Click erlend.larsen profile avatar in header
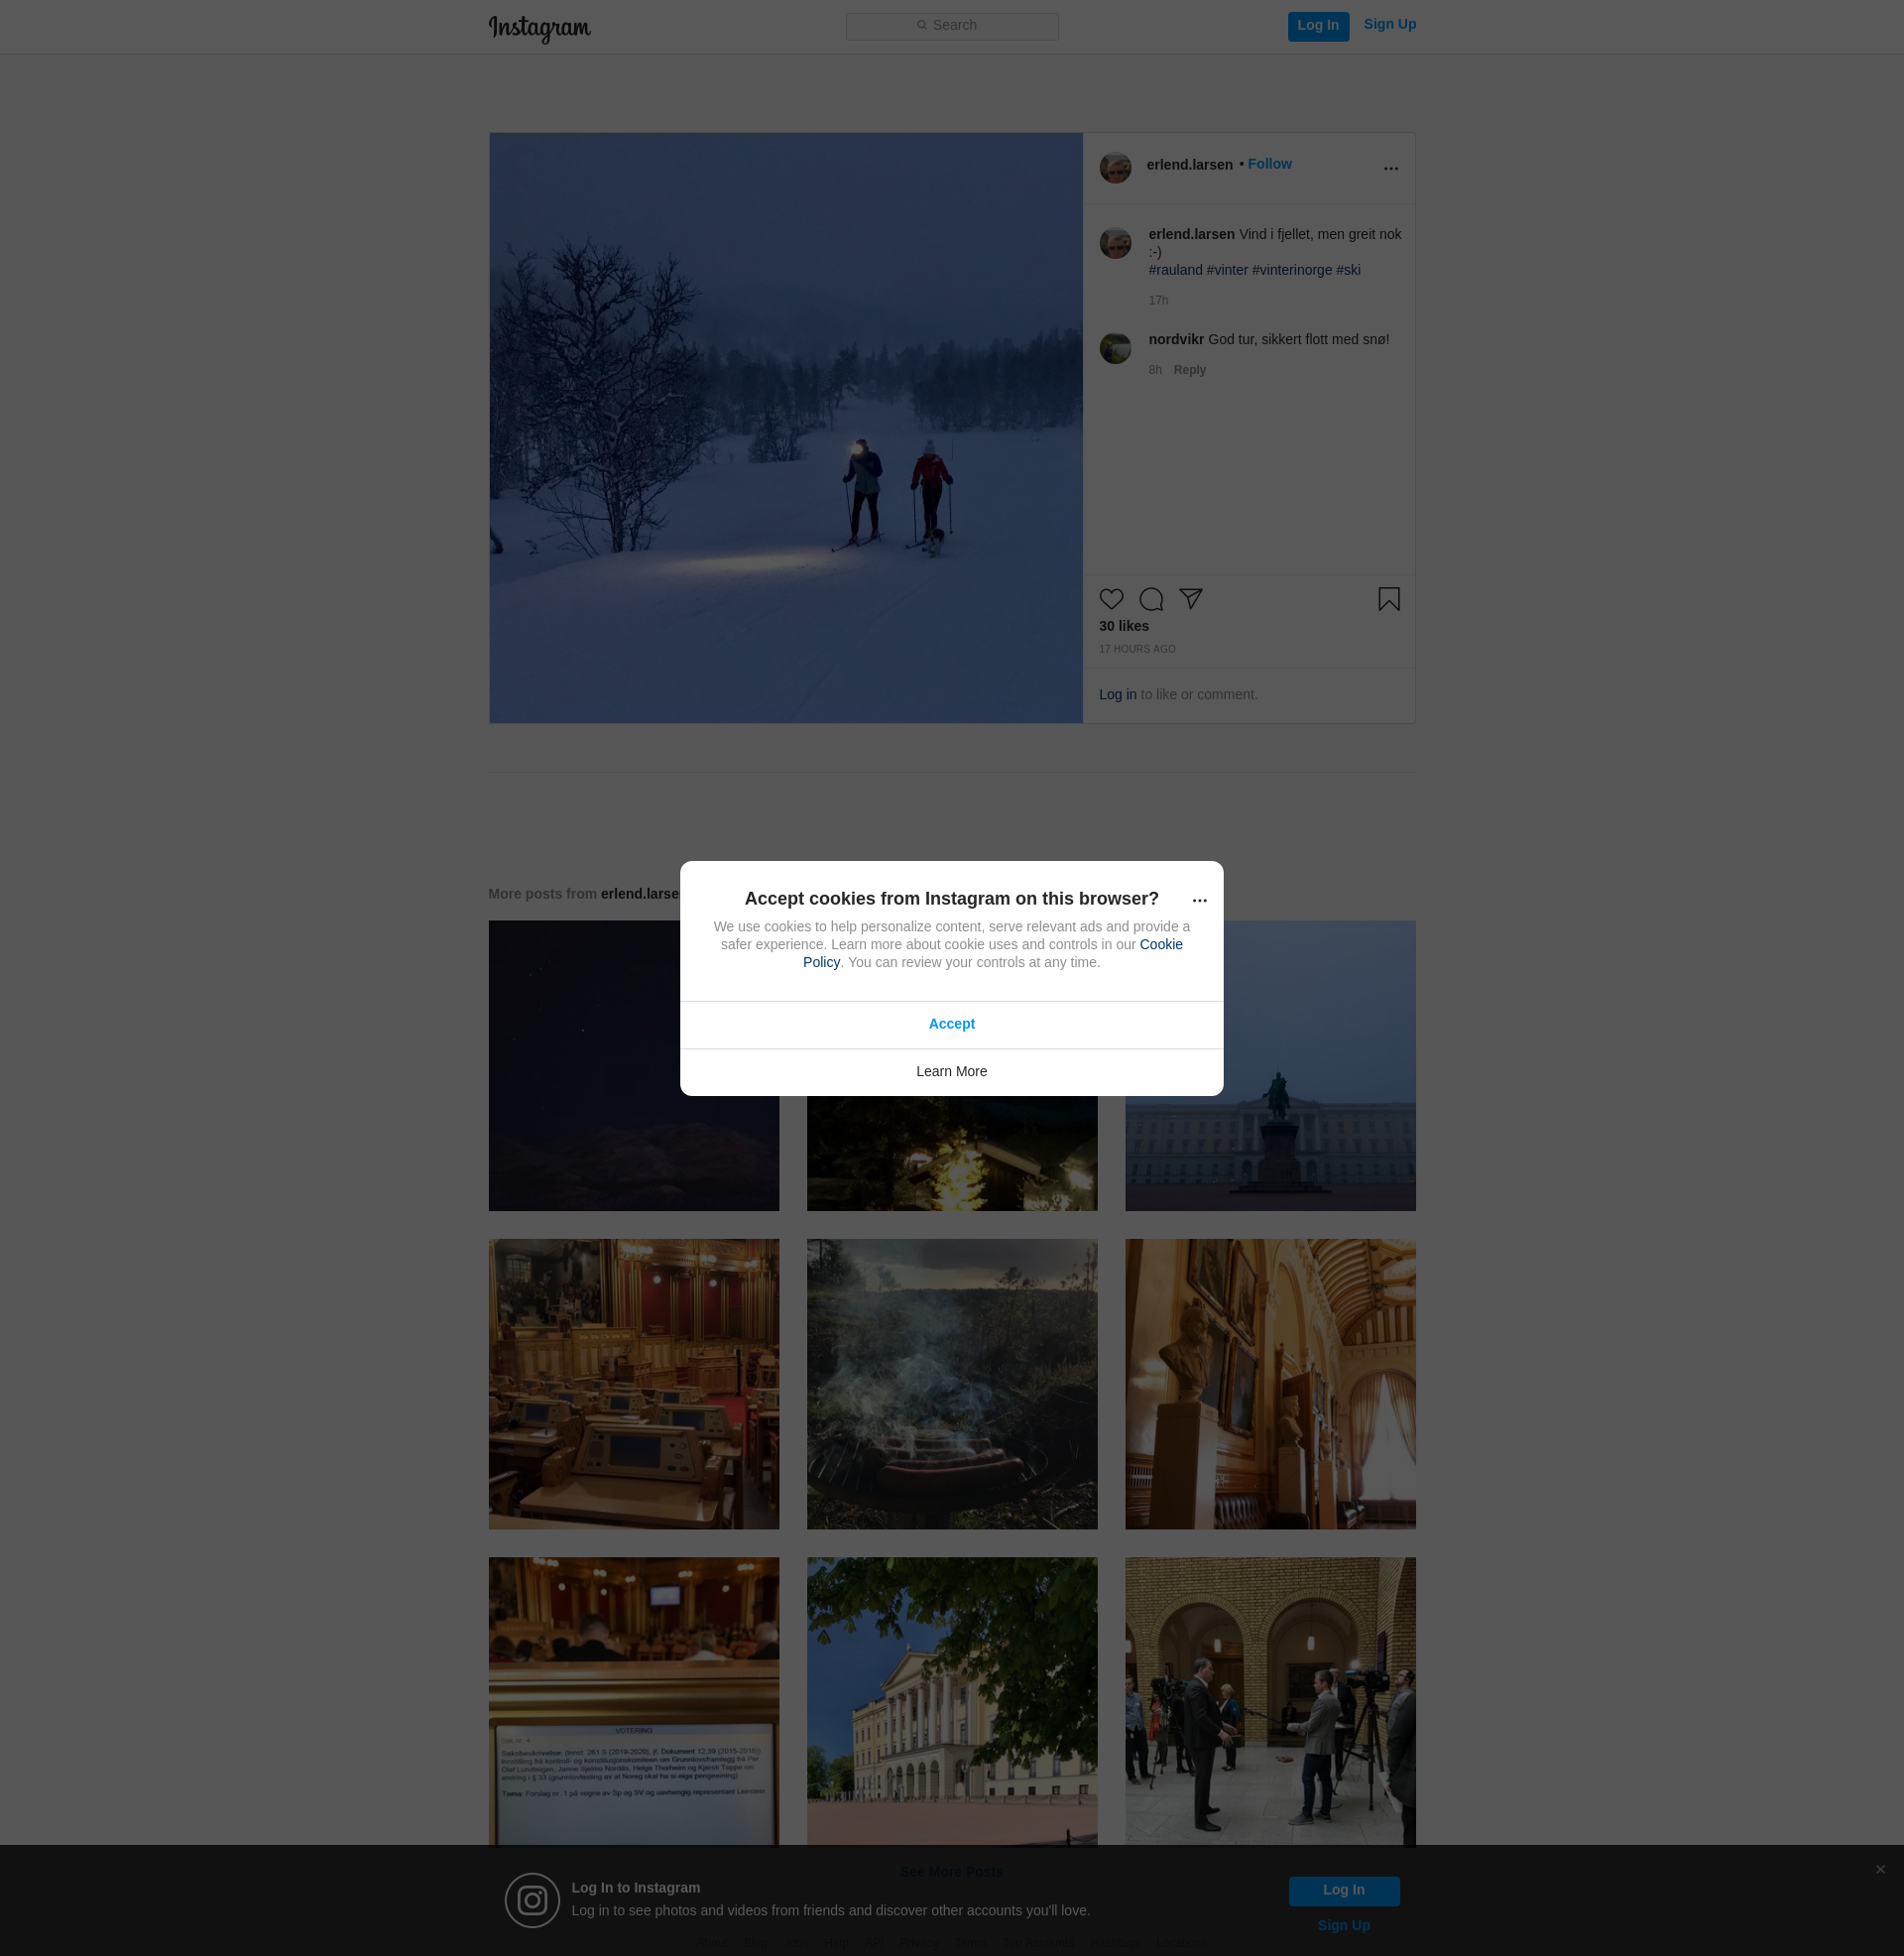 tap(1115, 167)
